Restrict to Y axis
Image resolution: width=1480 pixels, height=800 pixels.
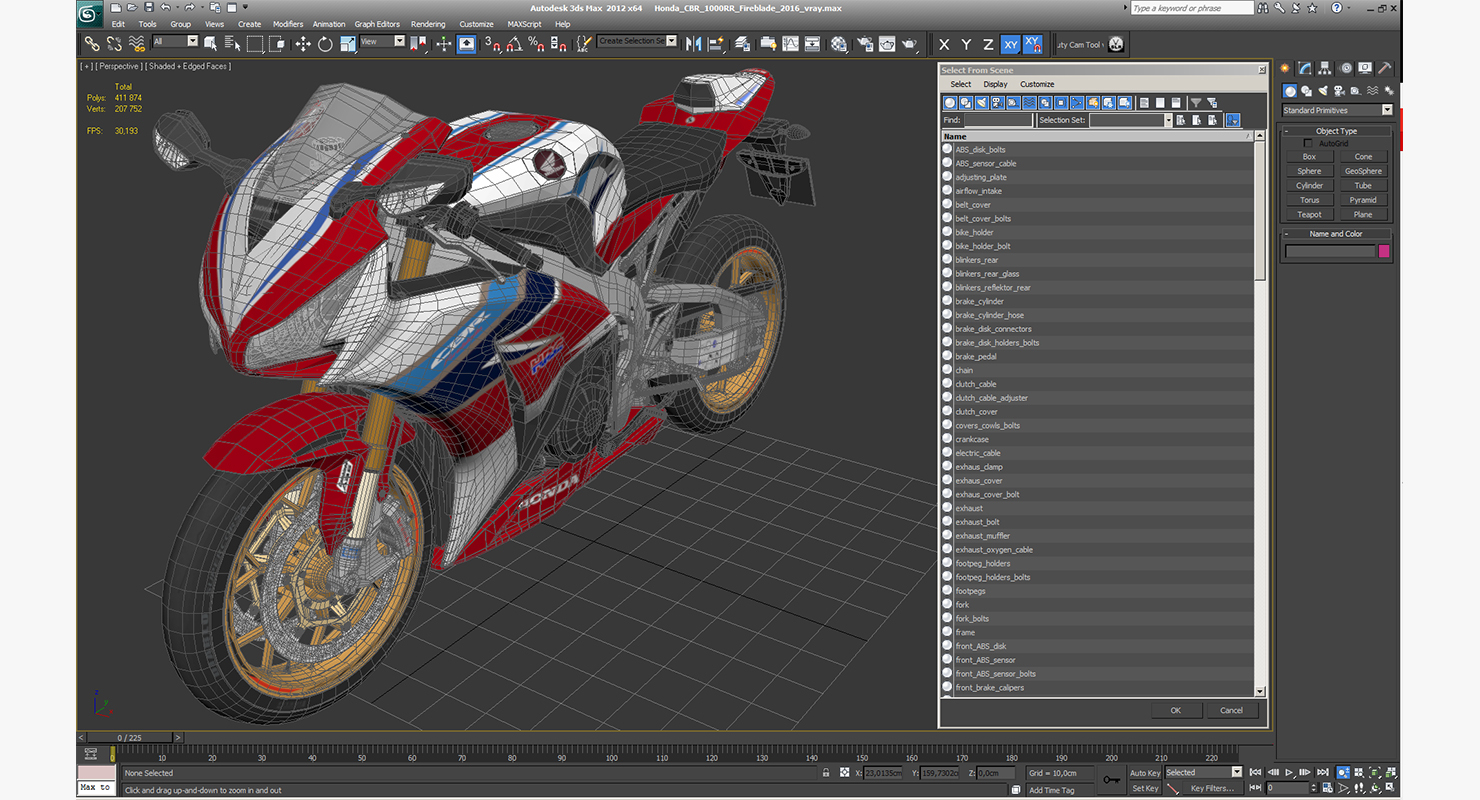pos(966,44)
